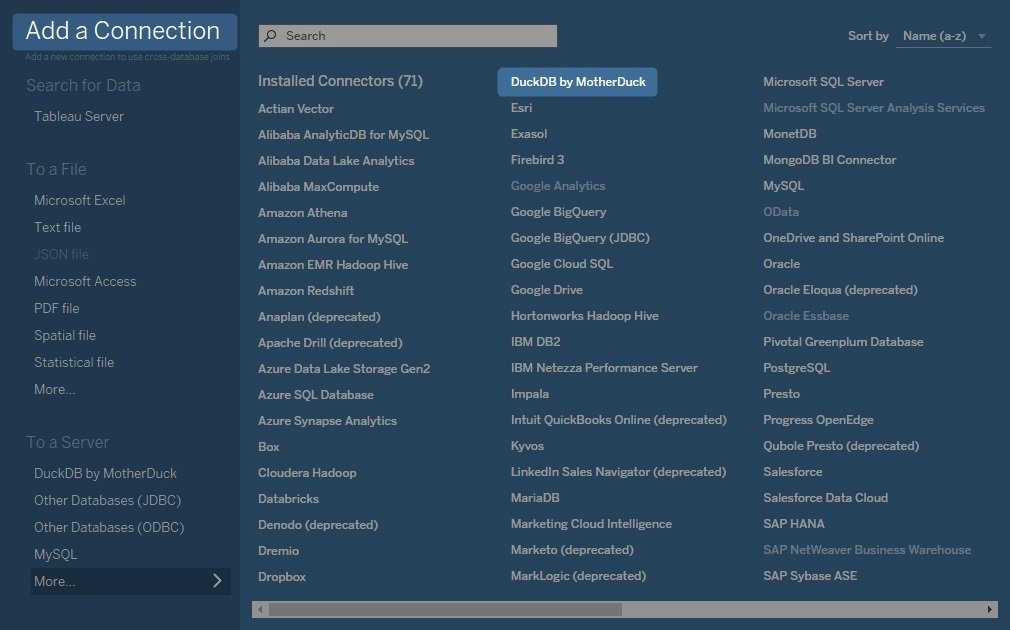Viewport: 1010px width, 630px height.
Task: Select SAP HANA connector
Action: pyautogui.click(x=794, y=524)
